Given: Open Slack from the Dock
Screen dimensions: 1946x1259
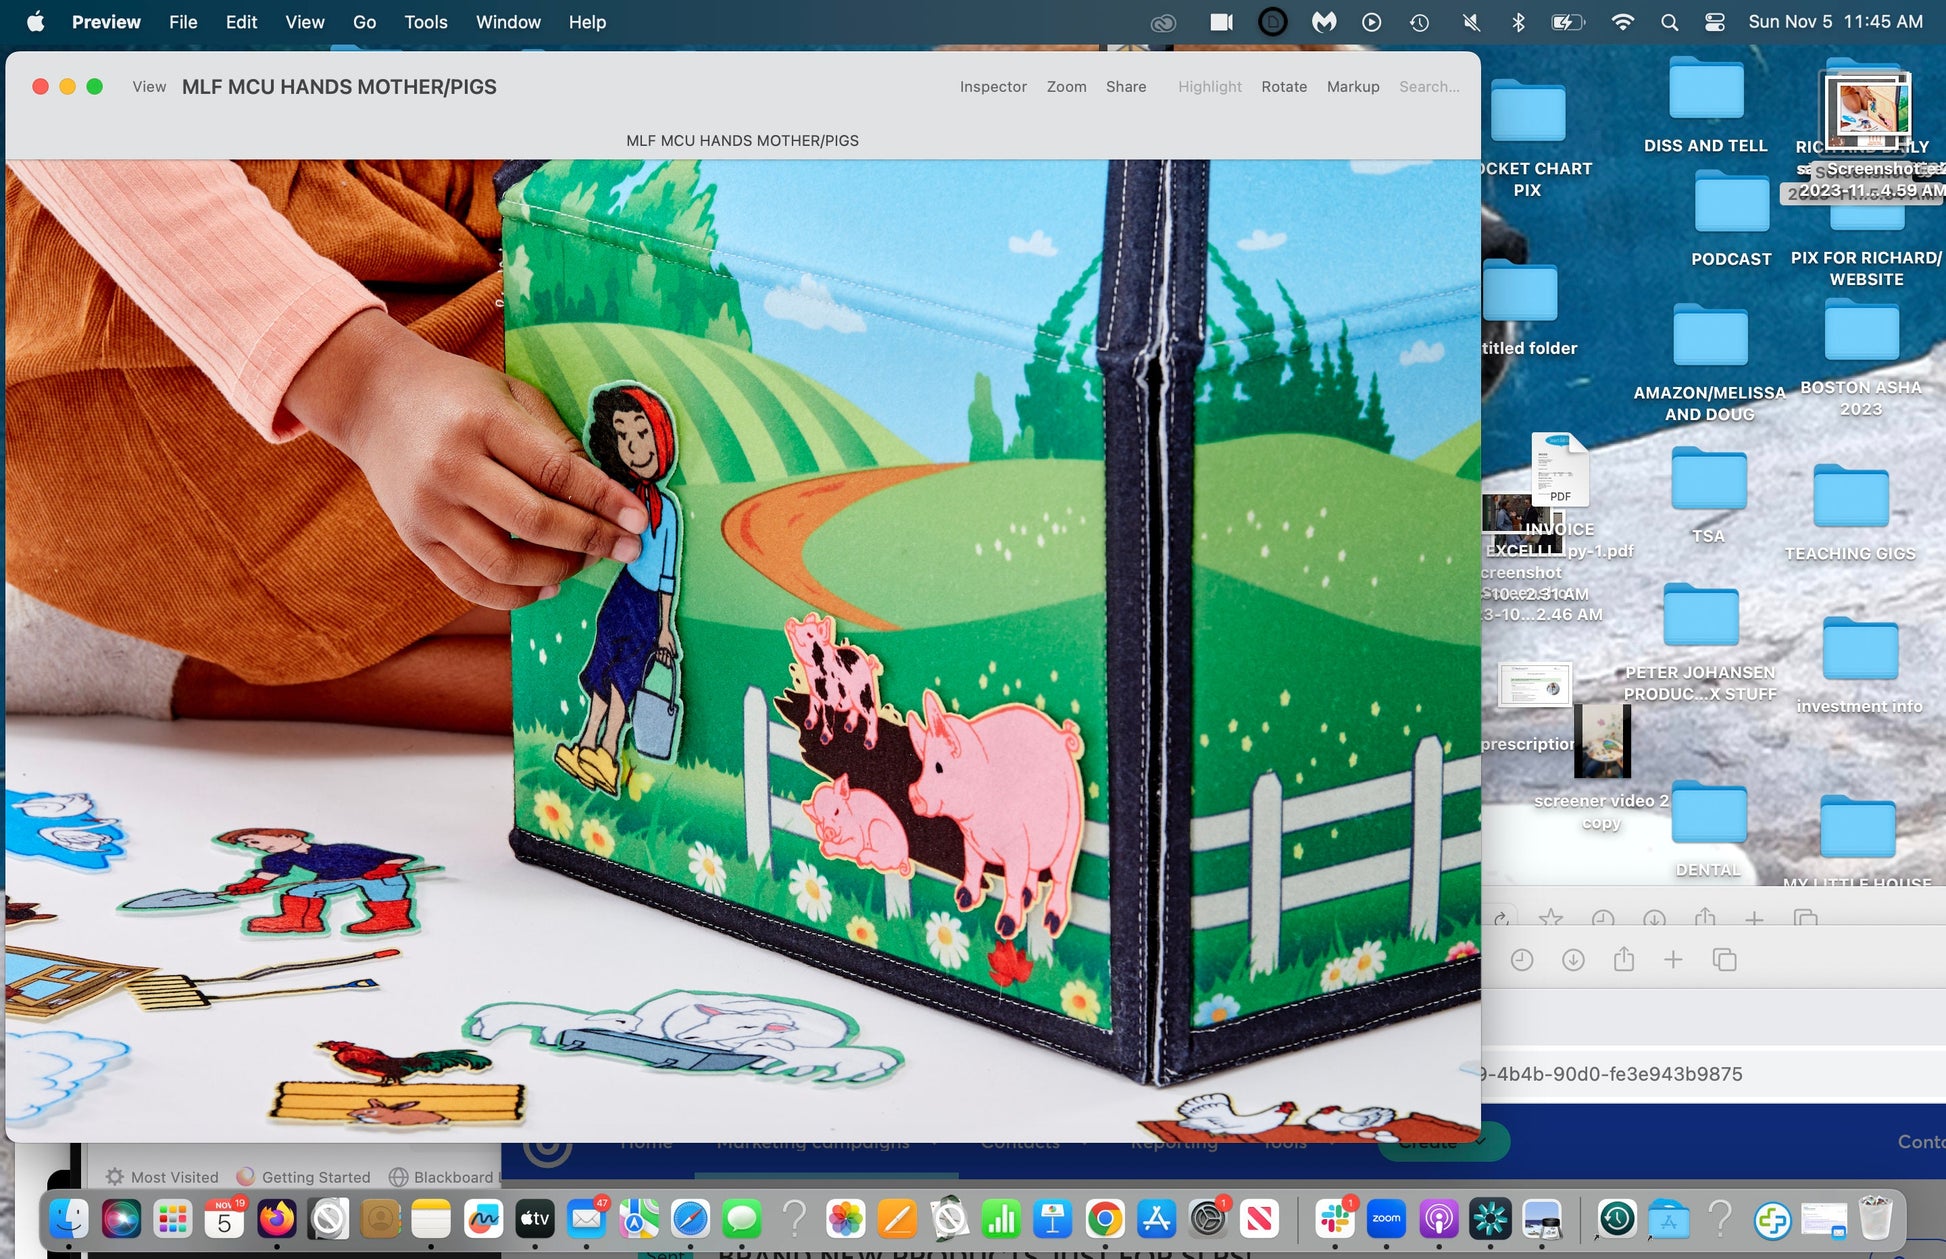Looking at the screenshot, I should [x=1334, y=1219].
